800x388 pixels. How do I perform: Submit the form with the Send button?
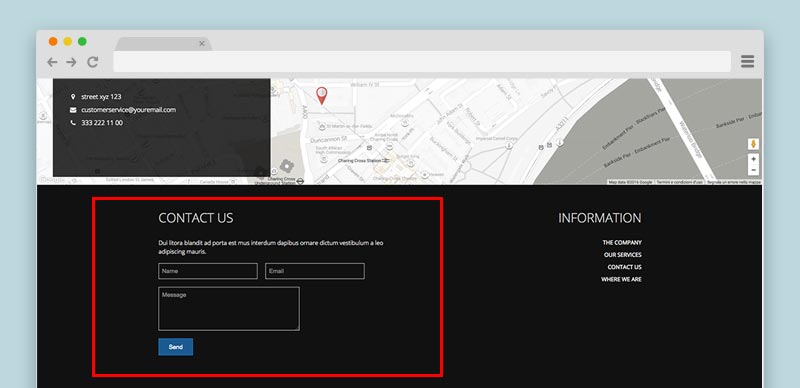(176, 347)
